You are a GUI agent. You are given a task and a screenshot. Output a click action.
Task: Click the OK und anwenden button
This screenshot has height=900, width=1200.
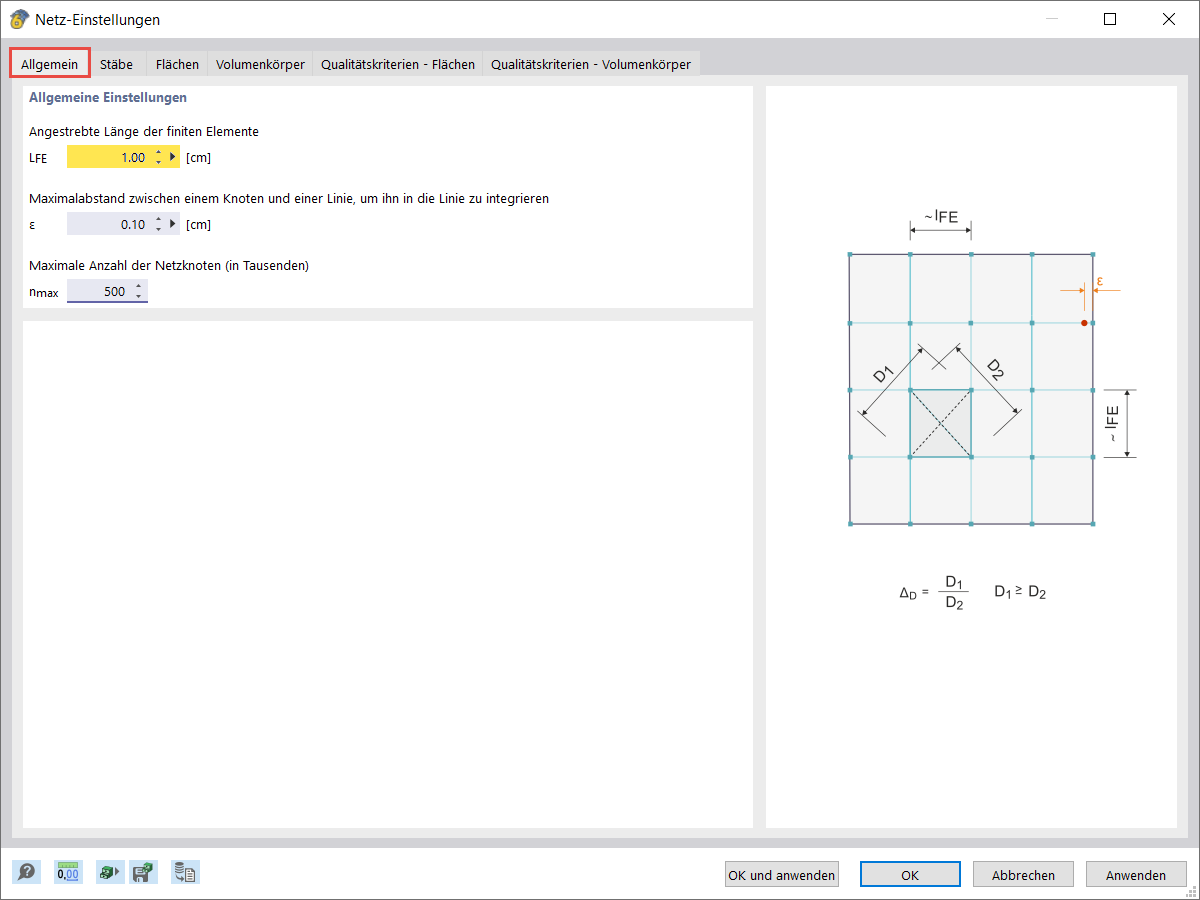point(782,874)
